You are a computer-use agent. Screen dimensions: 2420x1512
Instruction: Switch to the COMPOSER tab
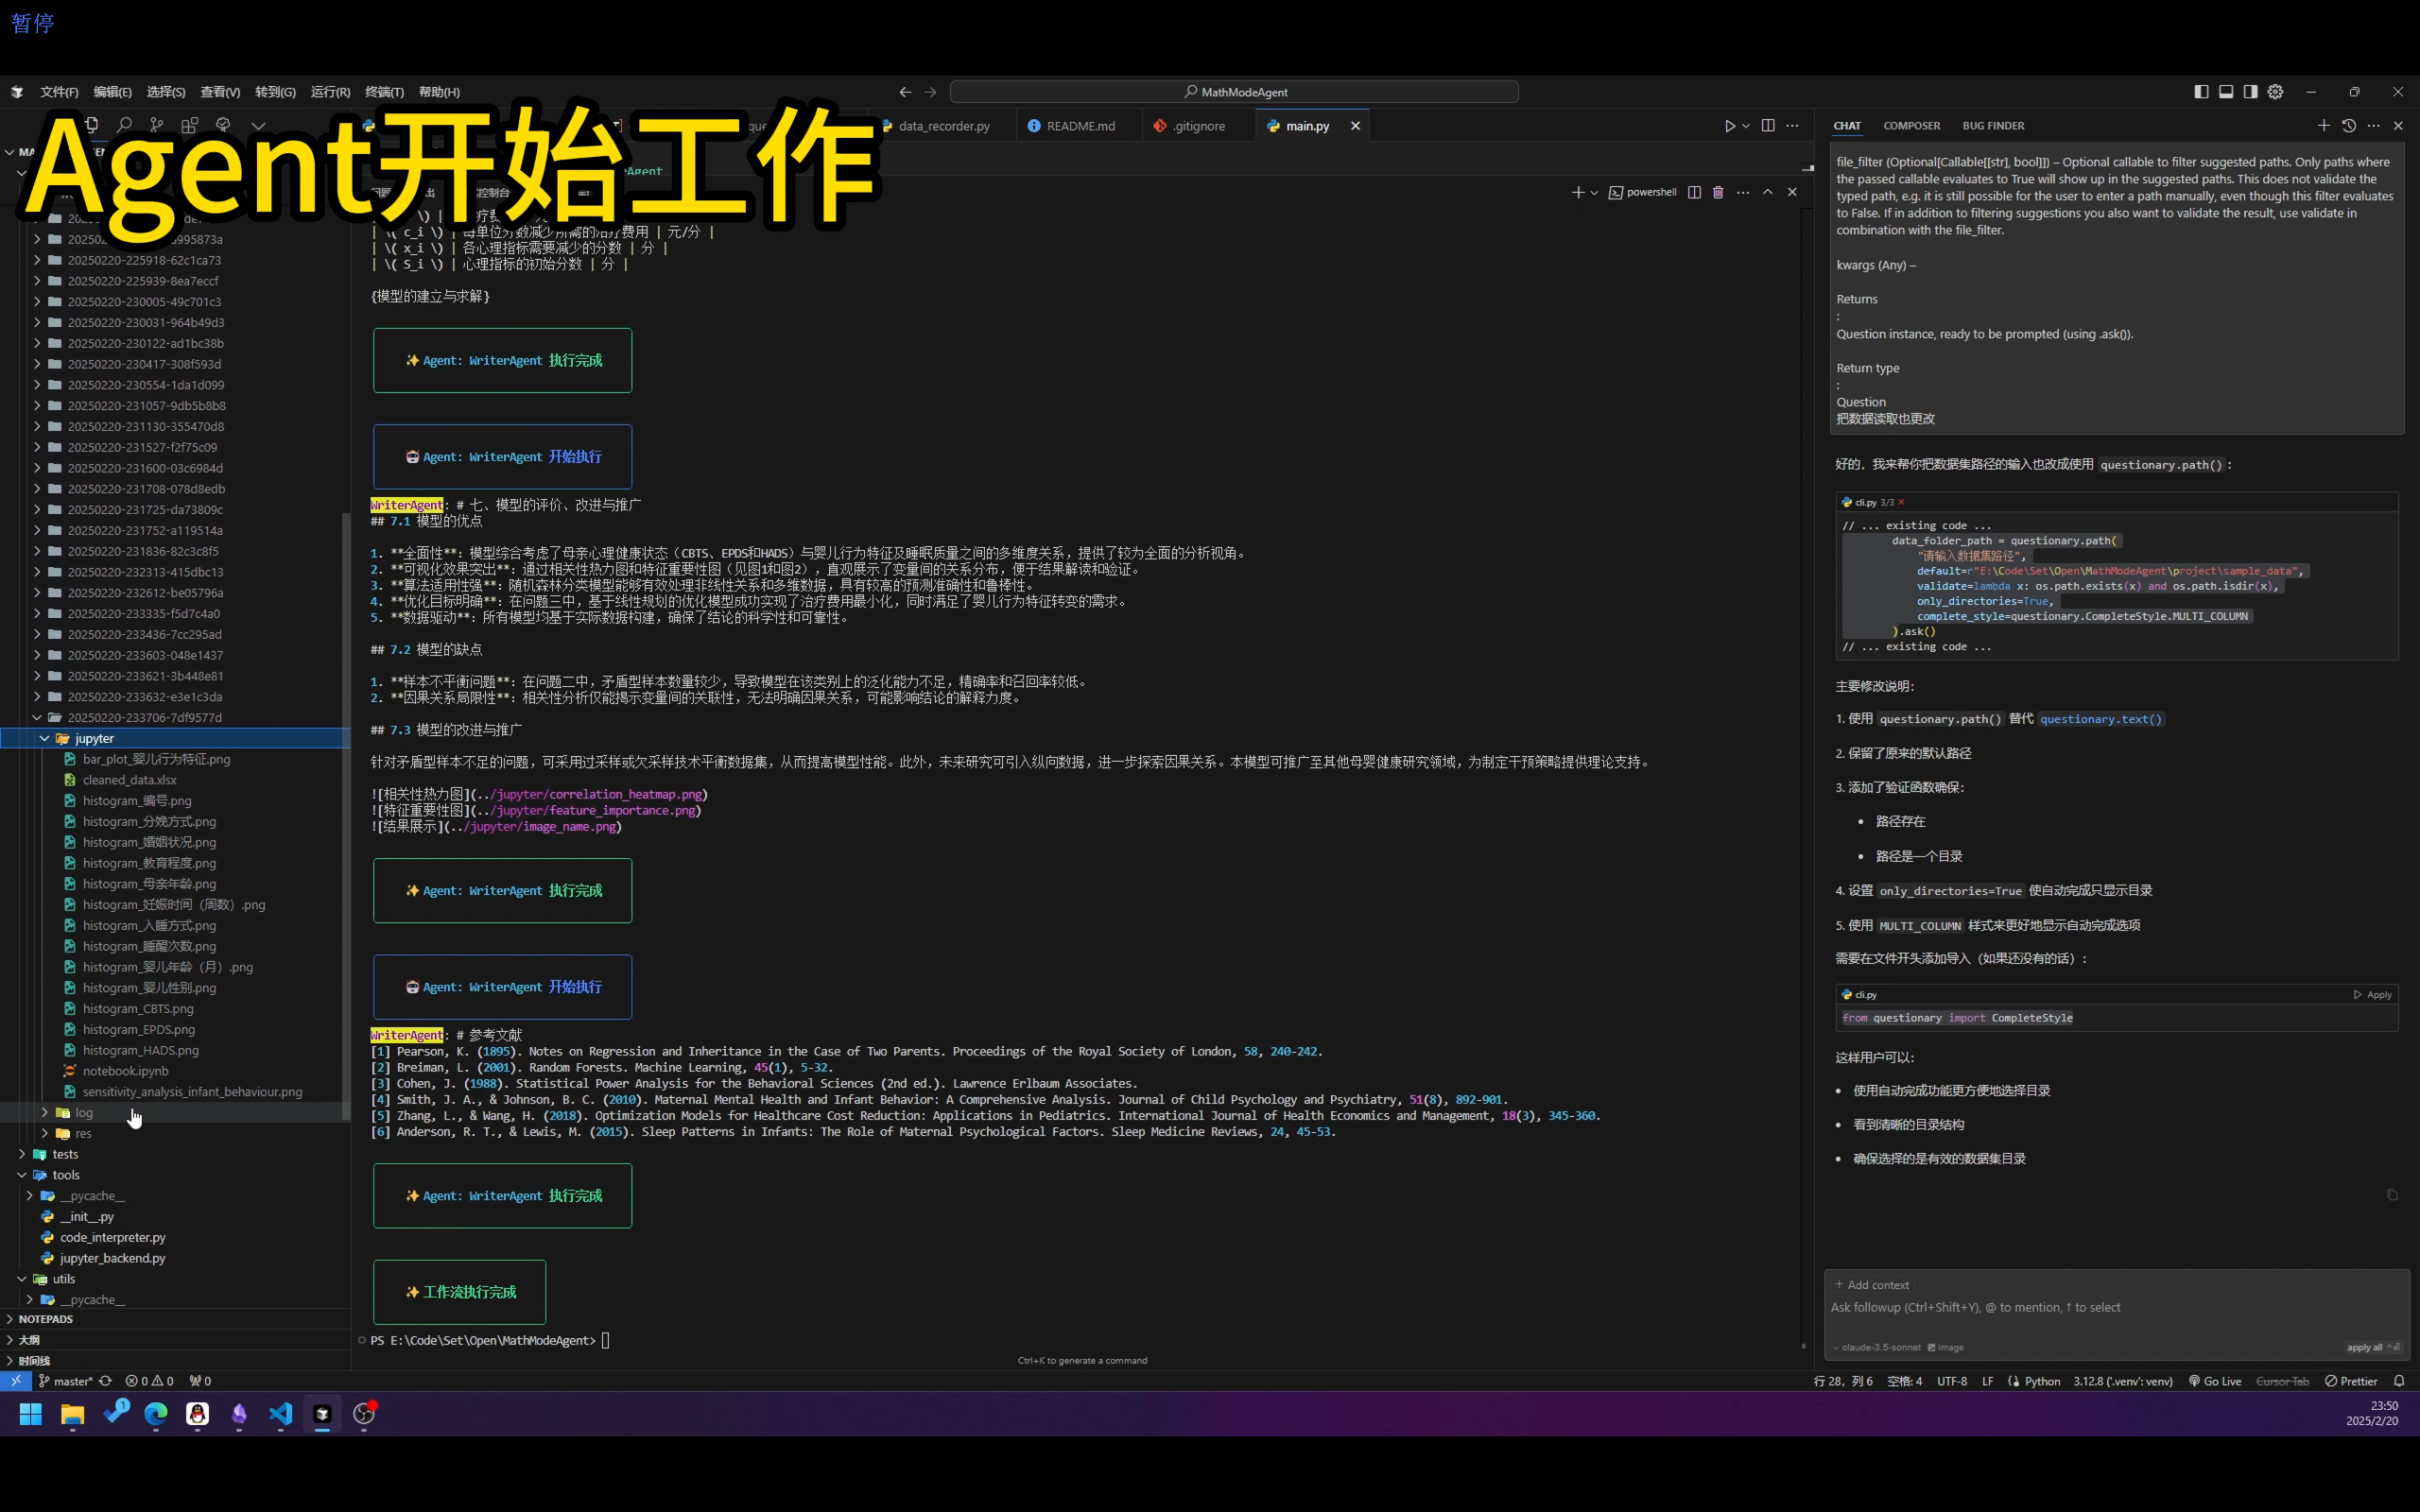point(1911,125)
